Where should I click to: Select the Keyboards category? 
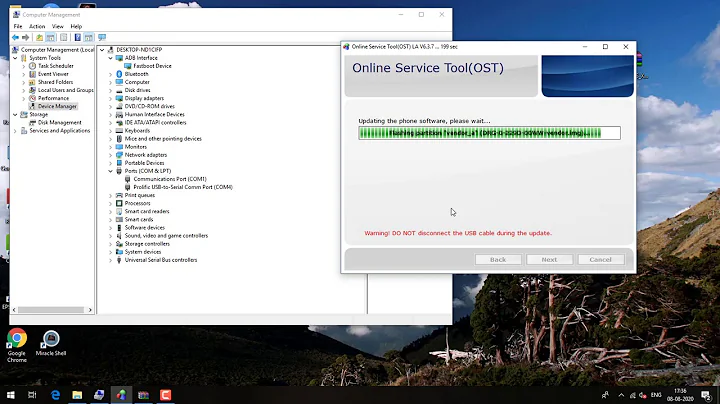point(137,130)
